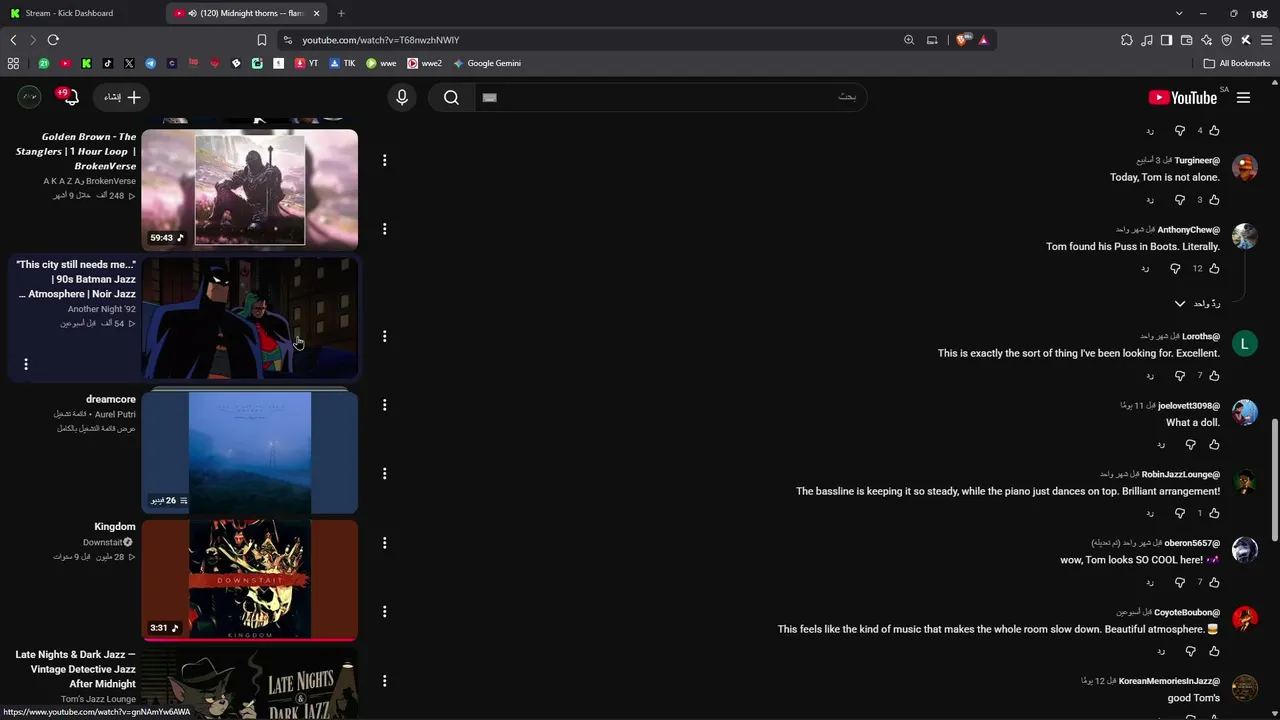This screenshot has width=1280, height=720.
Task: Like CoyoteBoubon's comment
Action: (x=1214, y=652)
